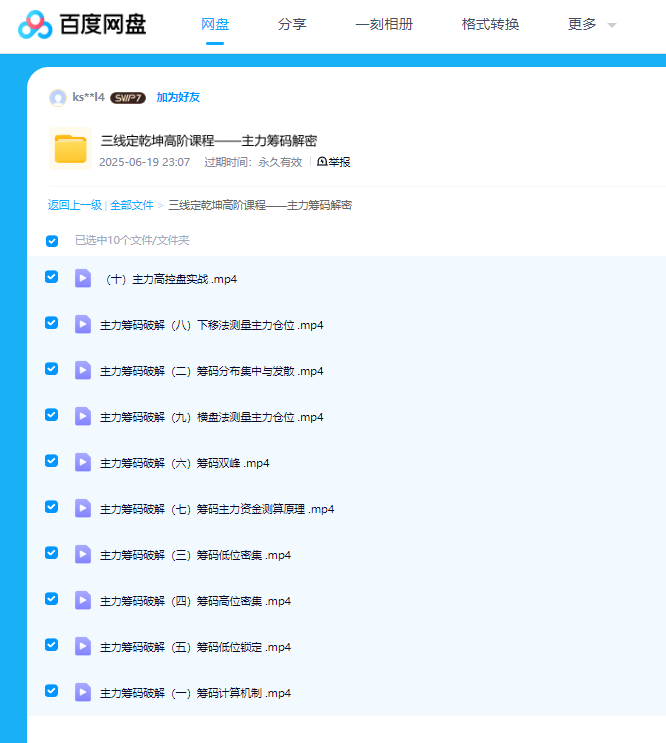Uncheck (五)筹码低位锁定.mp4 checkbox
Viewport: 666px width, 743px height.
[52, 644]
